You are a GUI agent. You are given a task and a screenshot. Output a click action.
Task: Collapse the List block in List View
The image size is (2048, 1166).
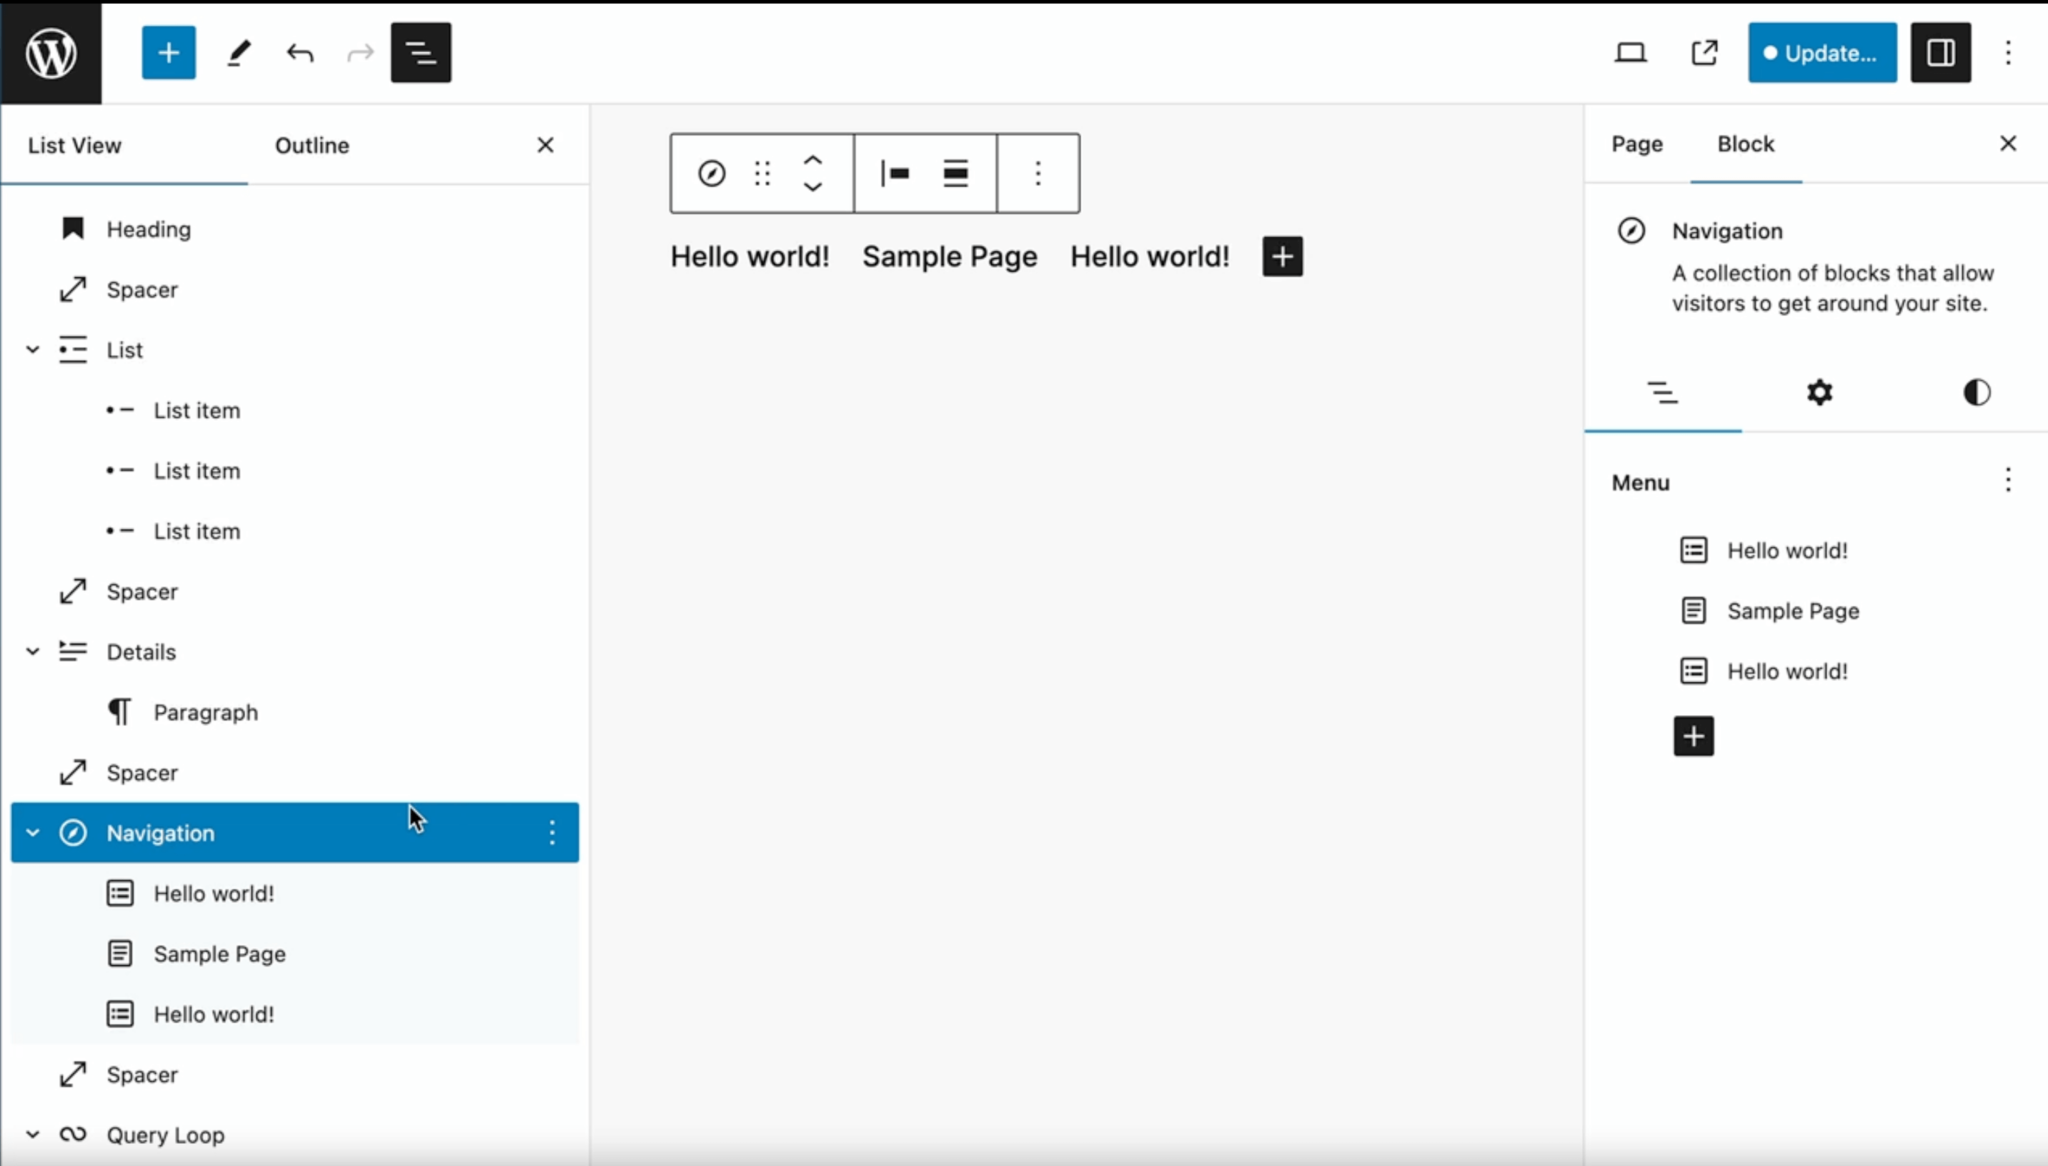[x=32, y=349]
